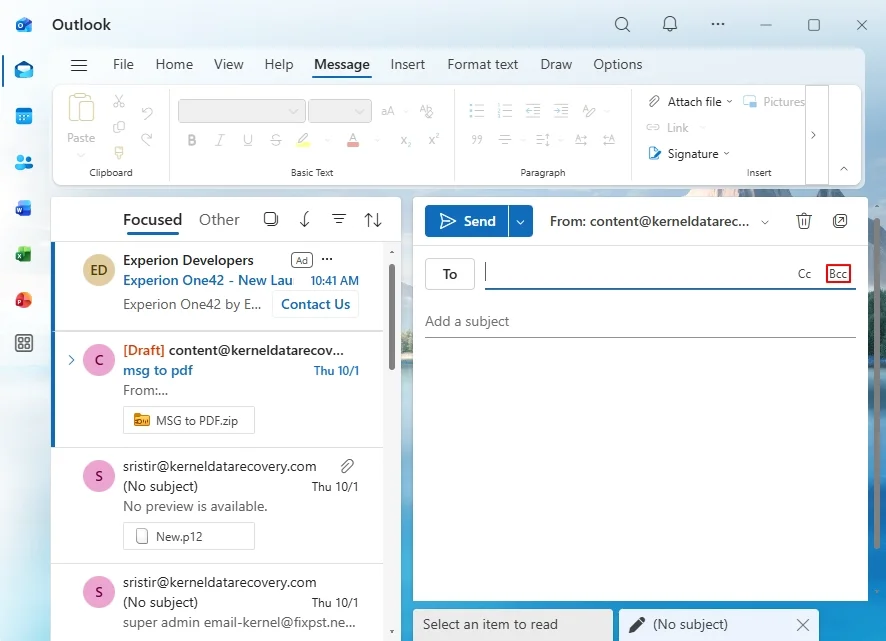Open the Calendar app in sidebar
The width and height of the screenshot is (886, 641).
(x=24, y=116)
